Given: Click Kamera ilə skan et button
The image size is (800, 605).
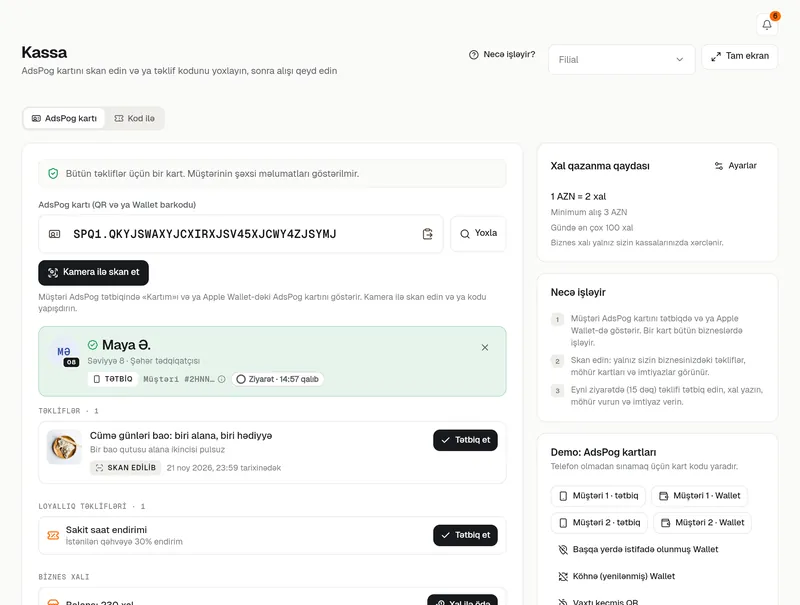Looking at the screenshot, I should 93,272.
